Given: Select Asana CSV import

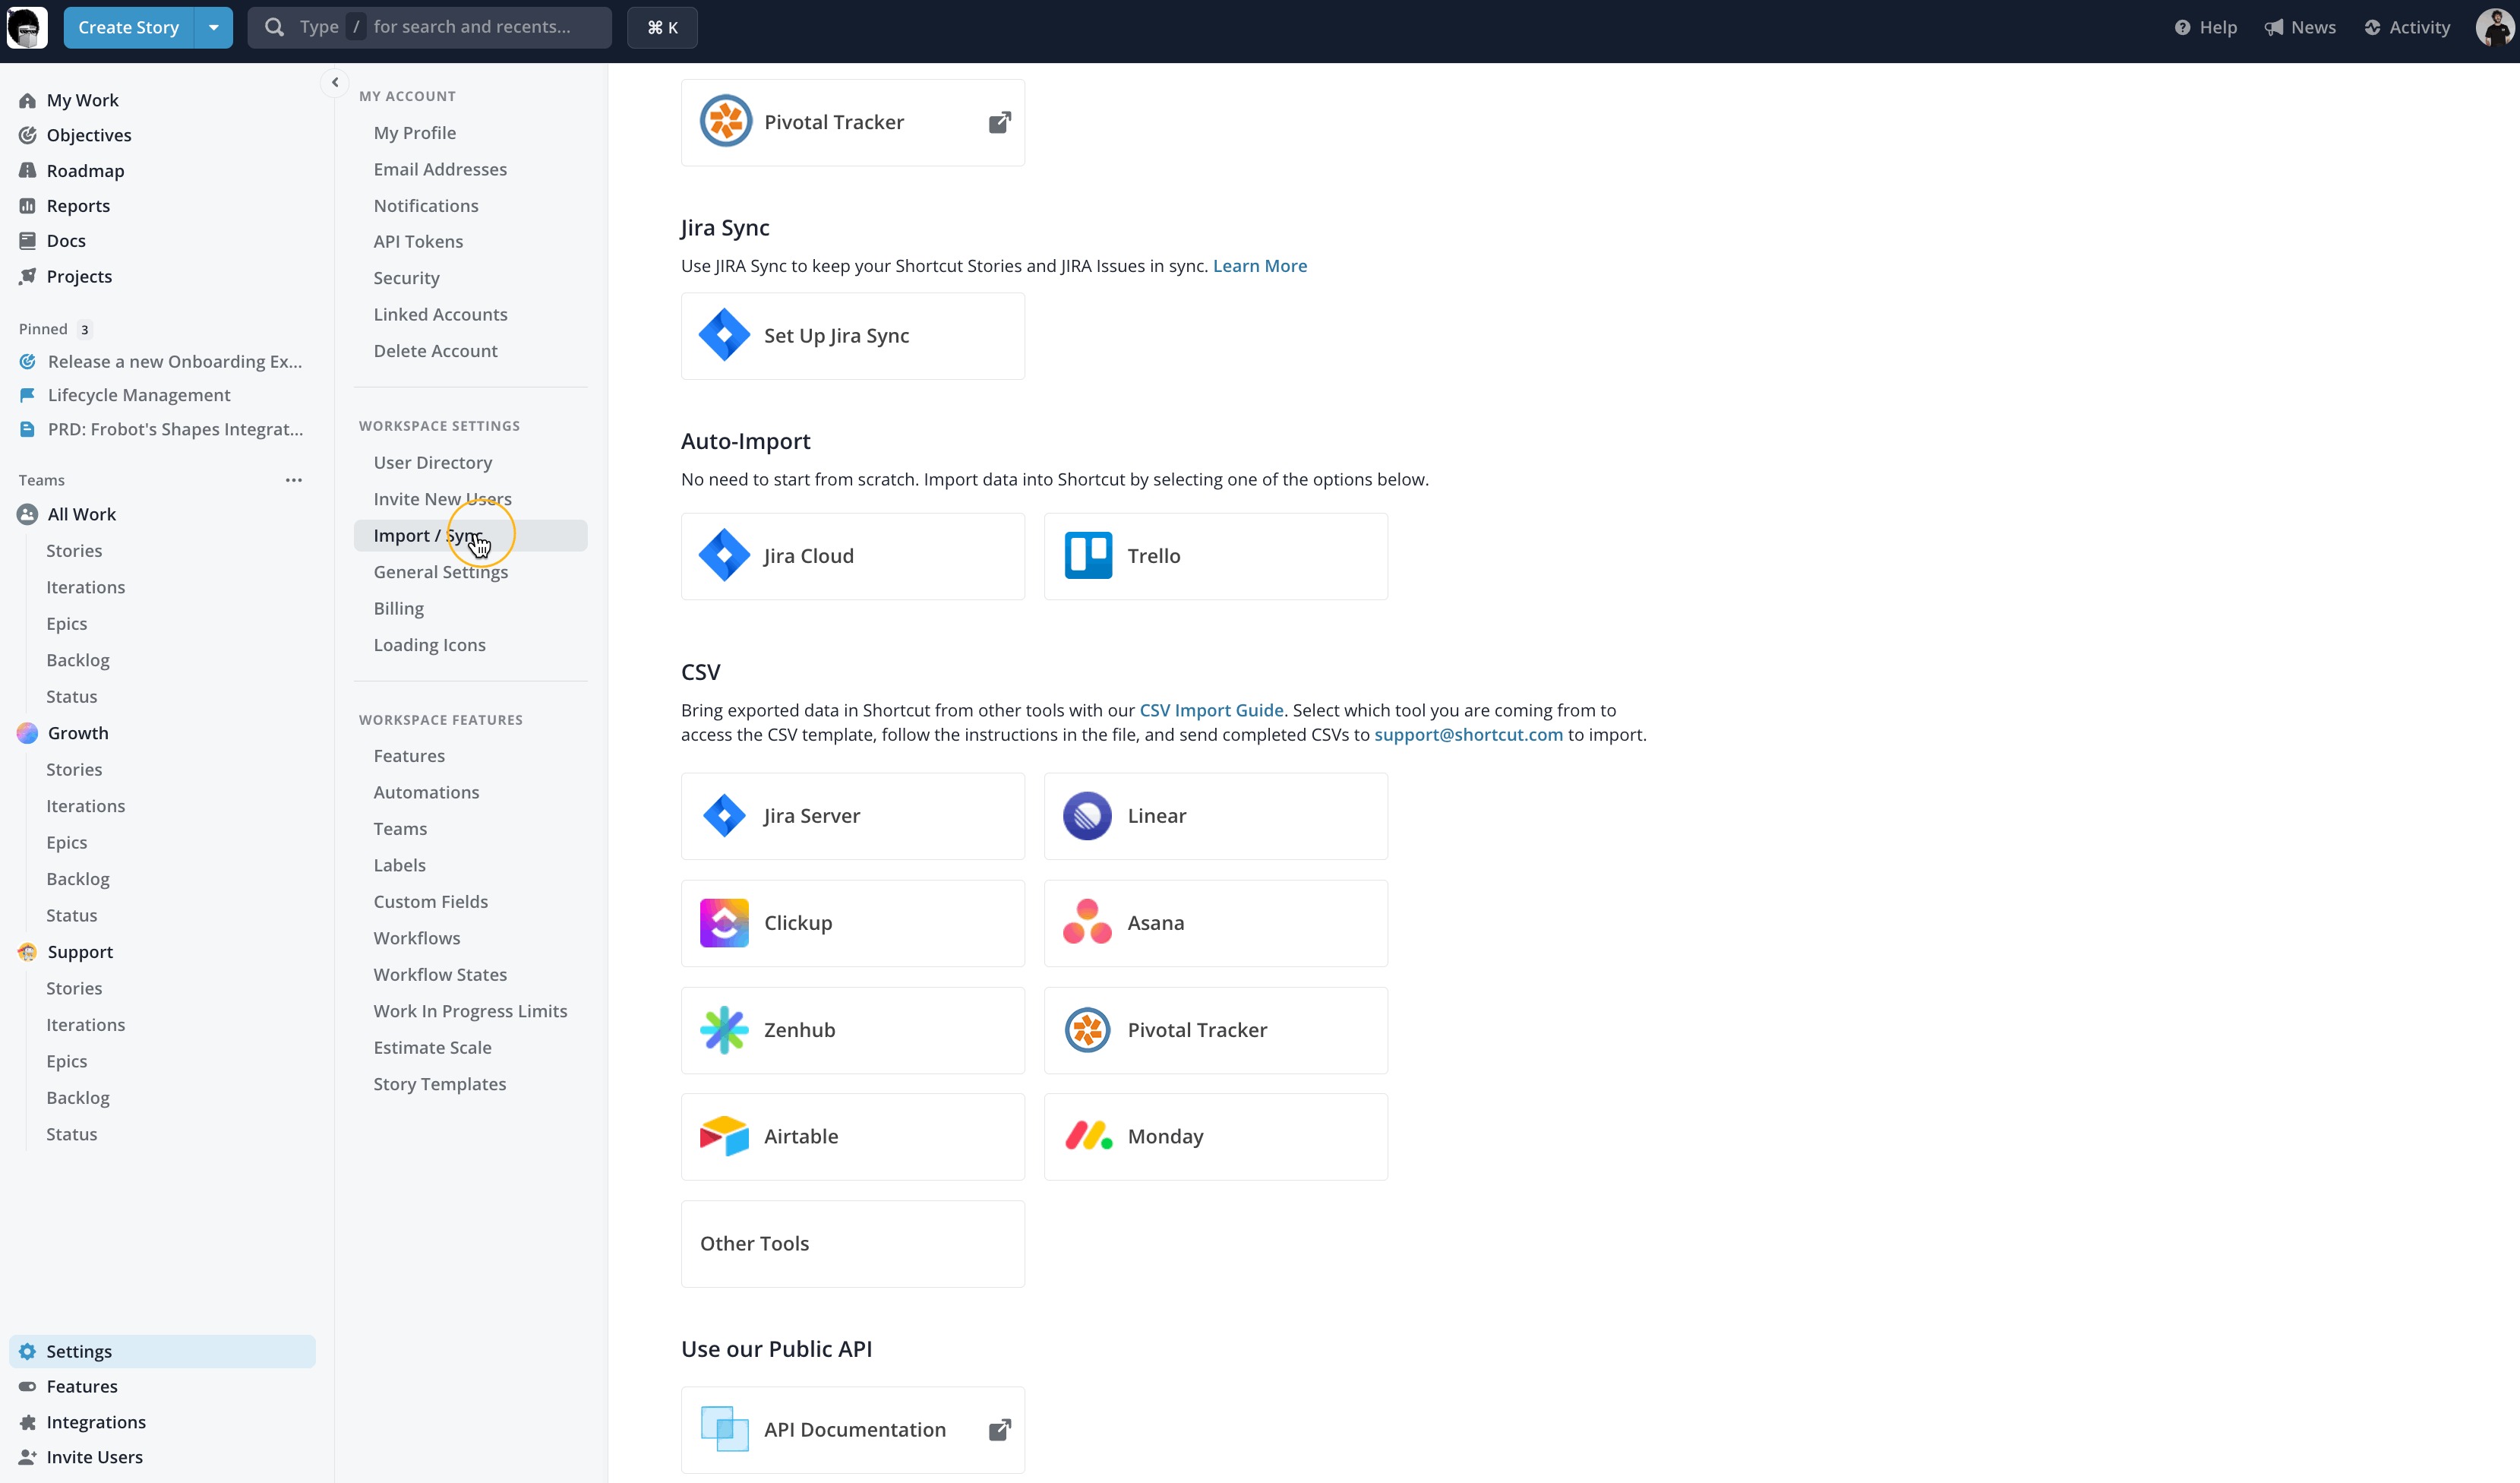Looking at the screenshot, I should tap(1216, 924).
